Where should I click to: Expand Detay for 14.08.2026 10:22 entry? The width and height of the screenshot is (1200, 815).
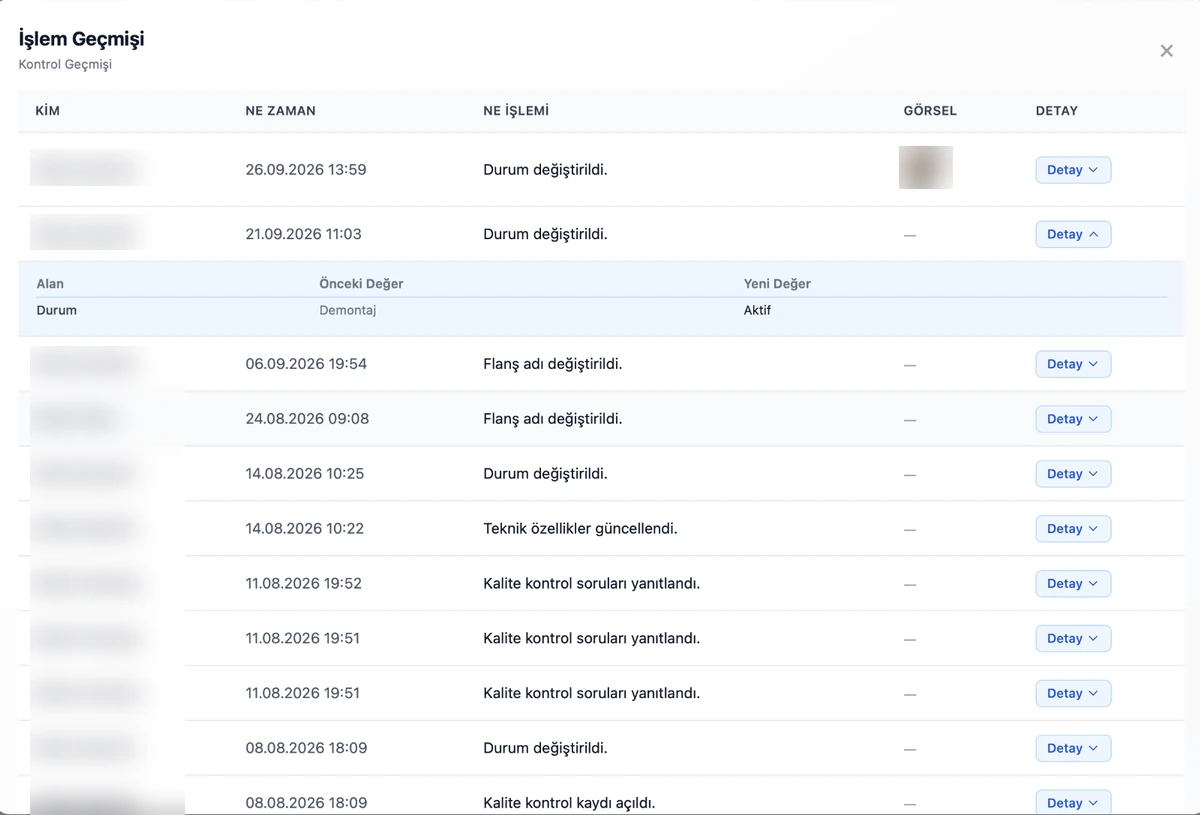tap(1073, 529)
